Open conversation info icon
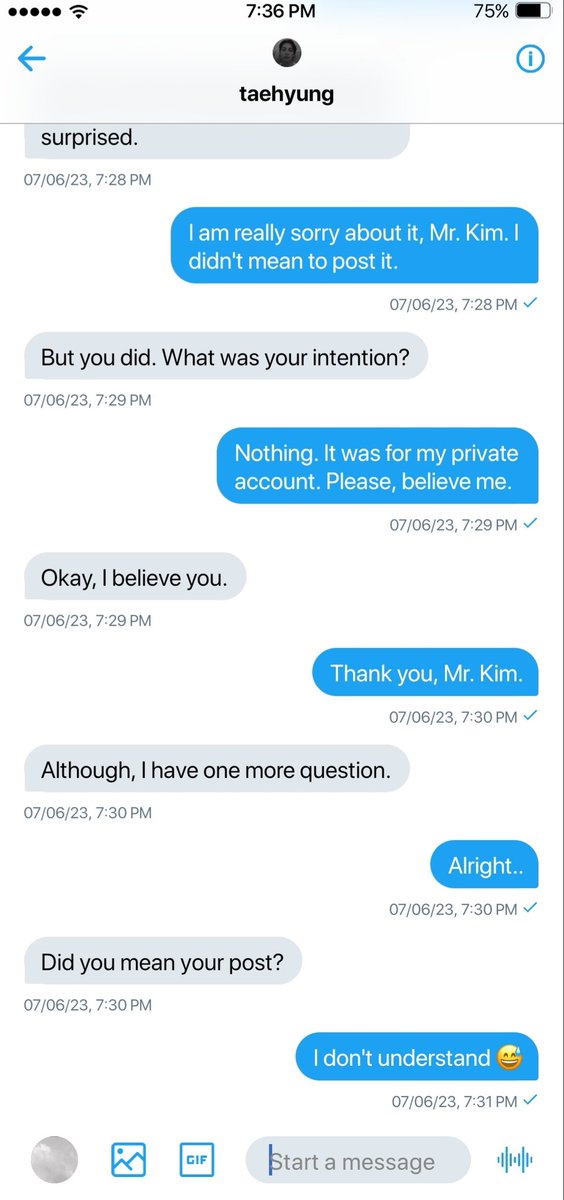Viewport: 564px width, 1200px height. pos(530,60)
